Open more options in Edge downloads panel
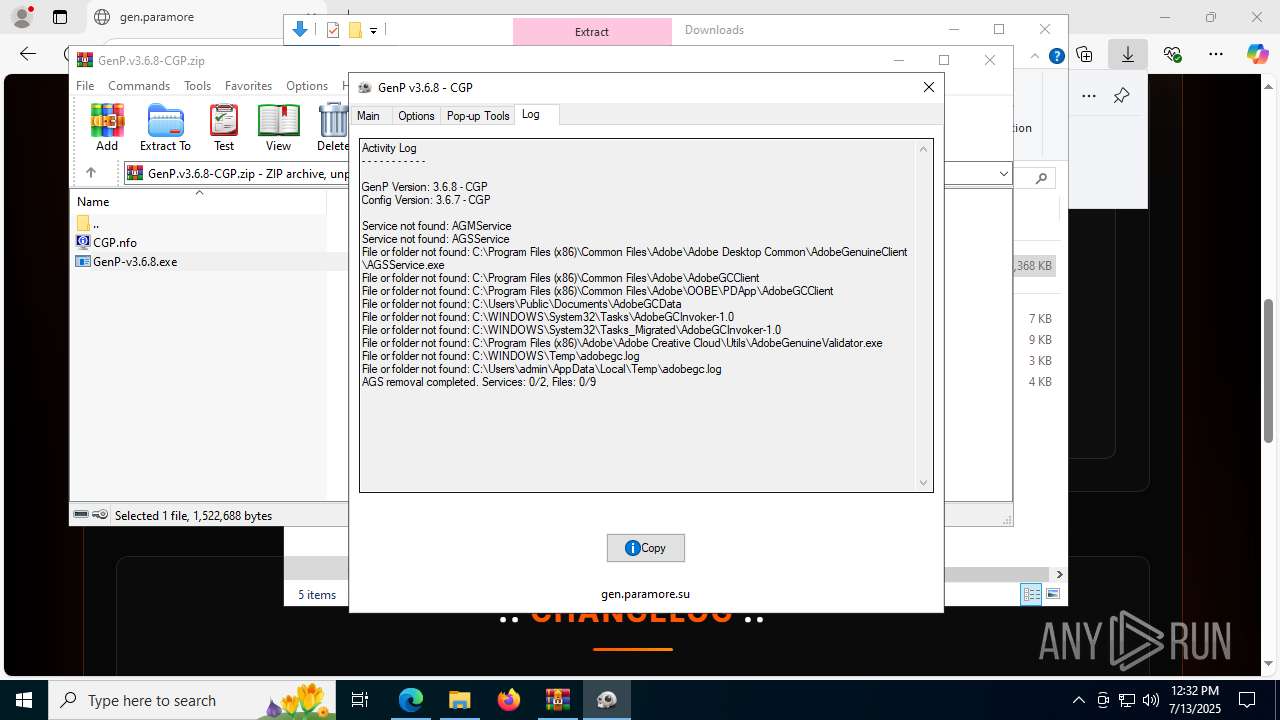 [1089, 96]
